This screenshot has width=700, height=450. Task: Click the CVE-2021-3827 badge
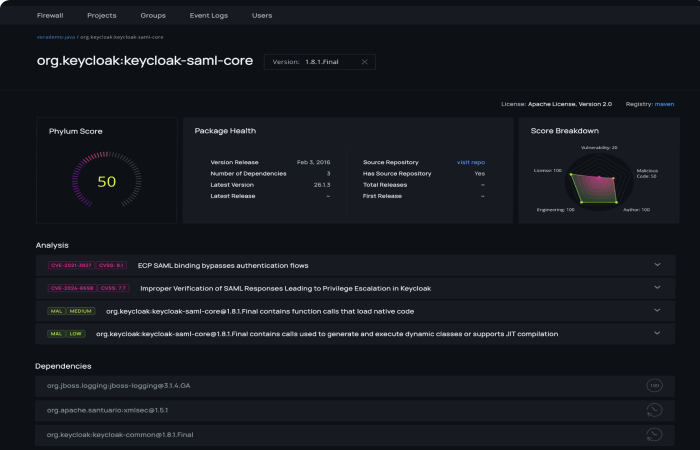(x=71, y=265)
